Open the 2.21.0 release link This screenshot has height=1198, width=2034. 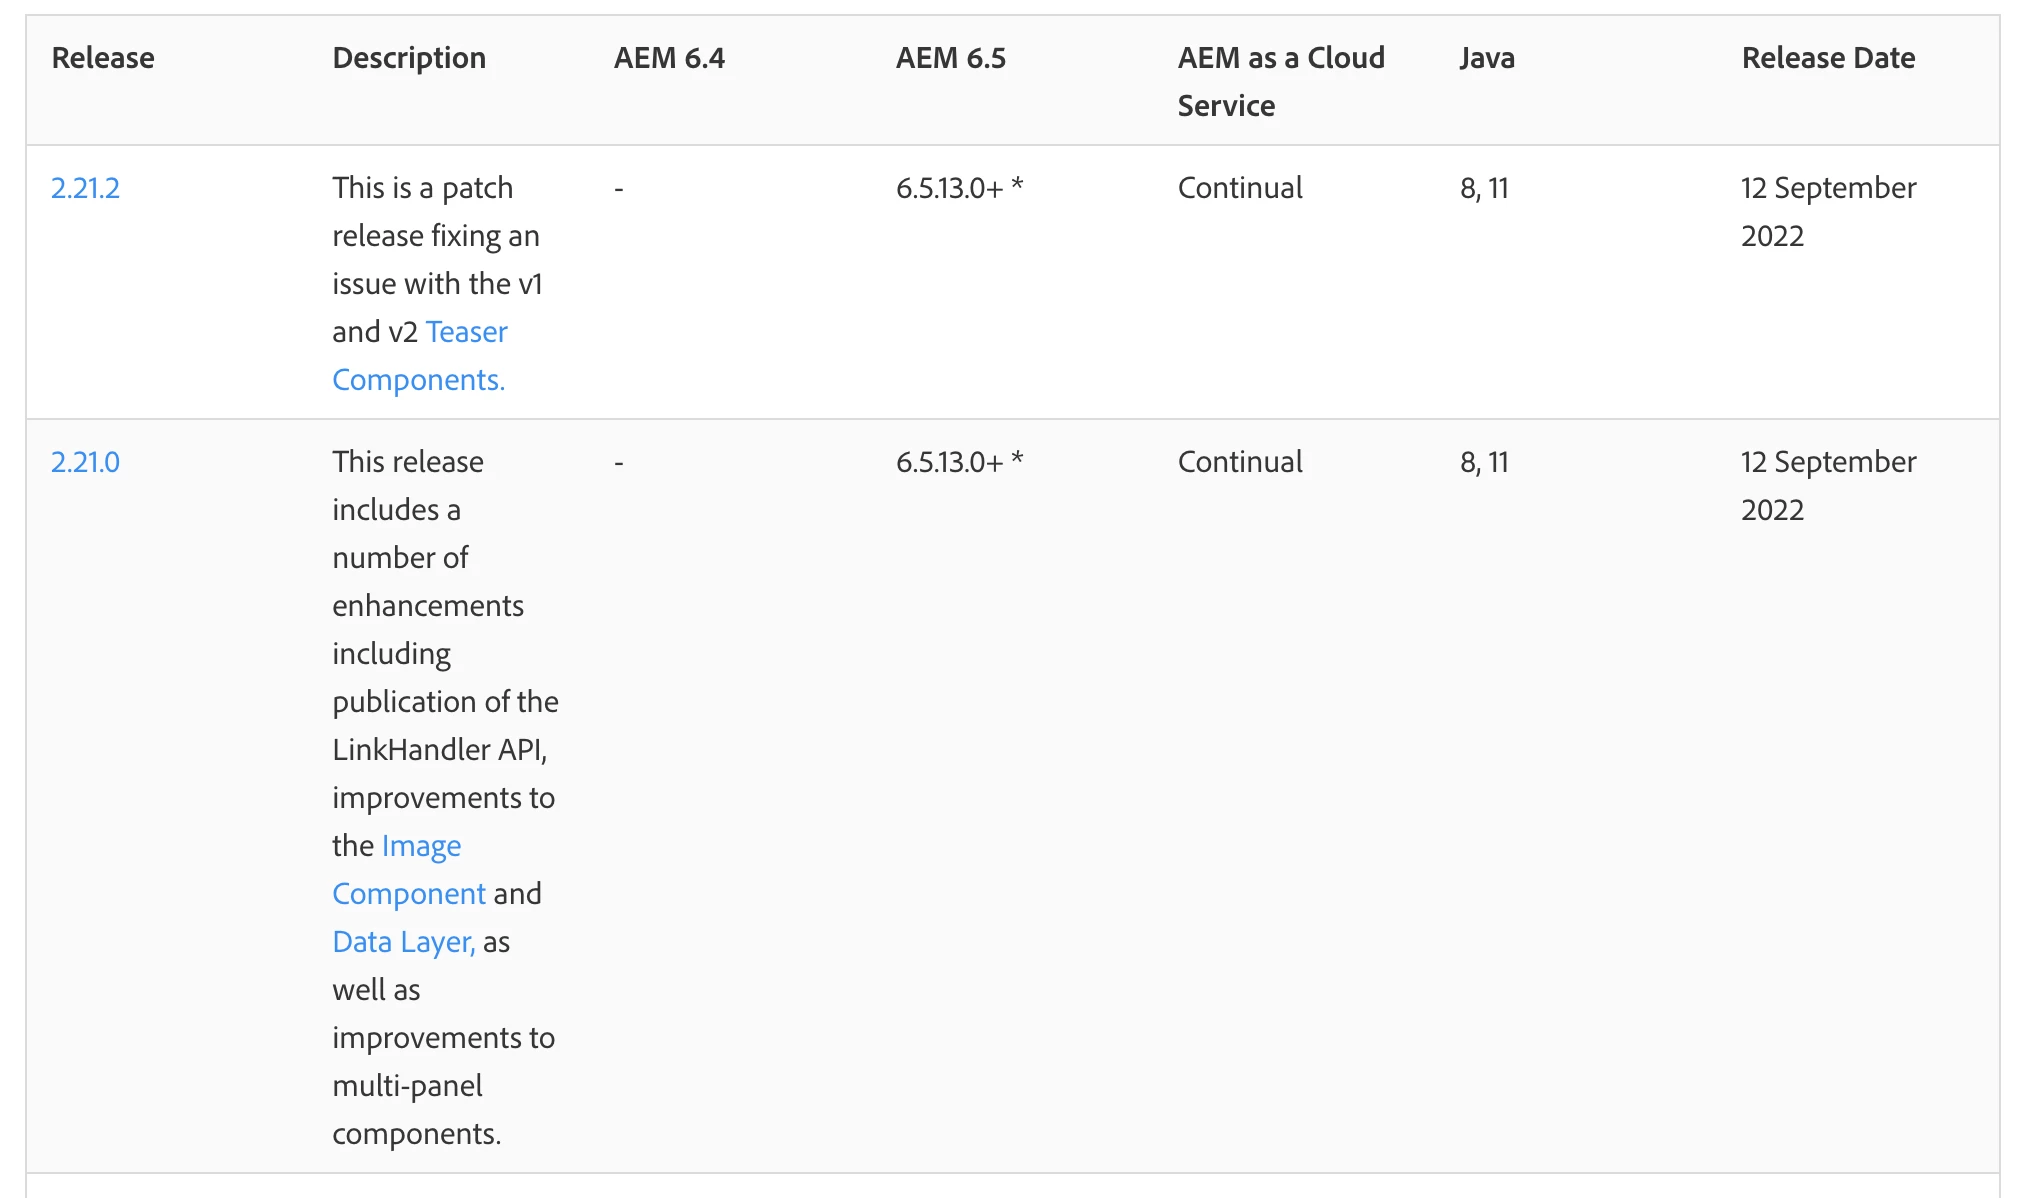(85, 462)
